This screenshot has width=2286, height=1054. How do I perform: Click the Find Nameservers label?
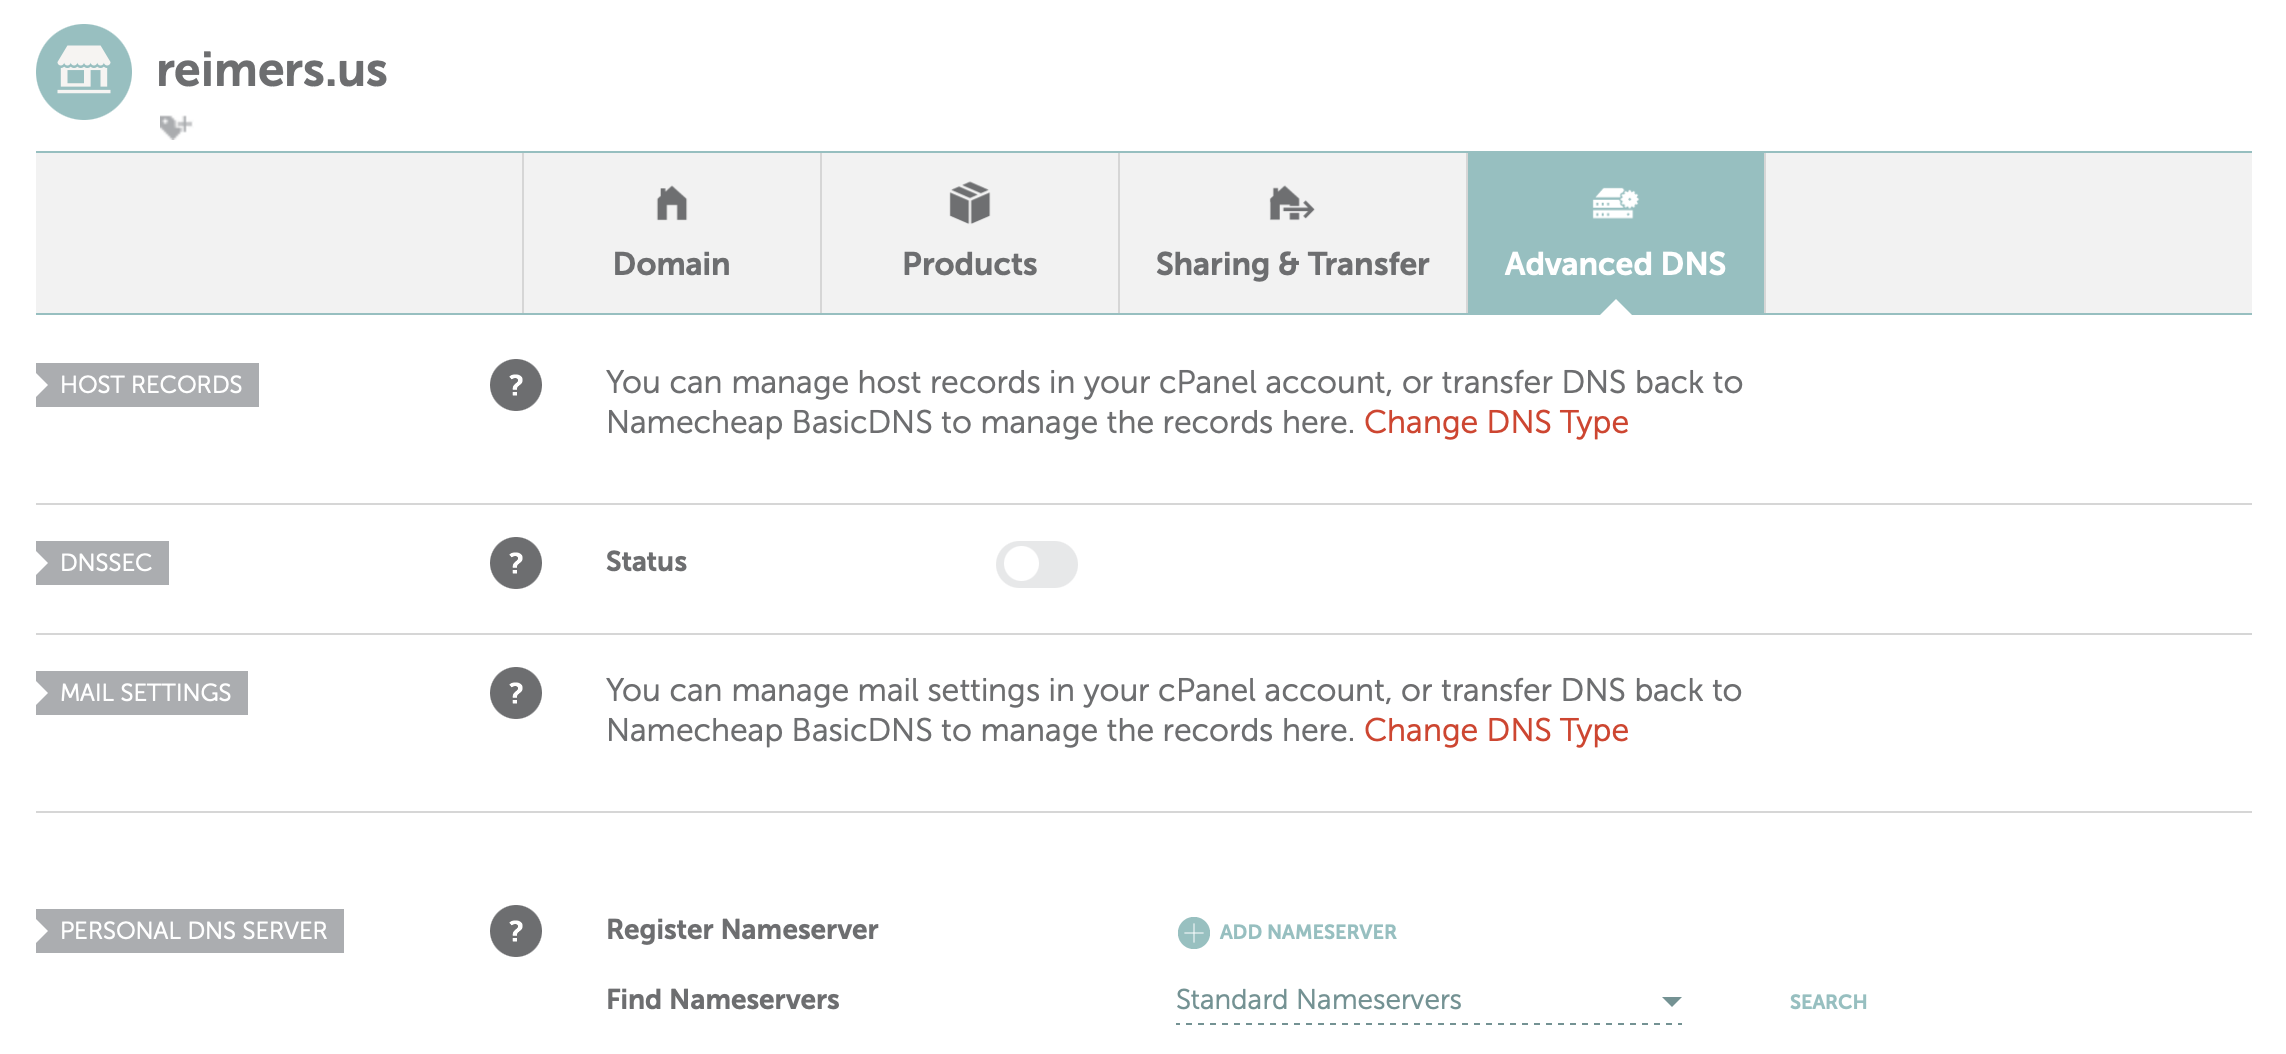pos(723,1000)
